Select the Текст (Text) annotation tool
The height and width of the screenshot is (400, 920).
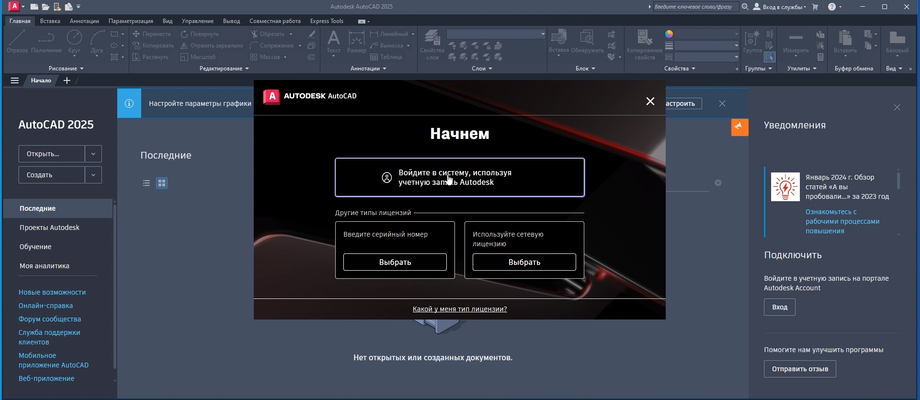click(333, 42)
